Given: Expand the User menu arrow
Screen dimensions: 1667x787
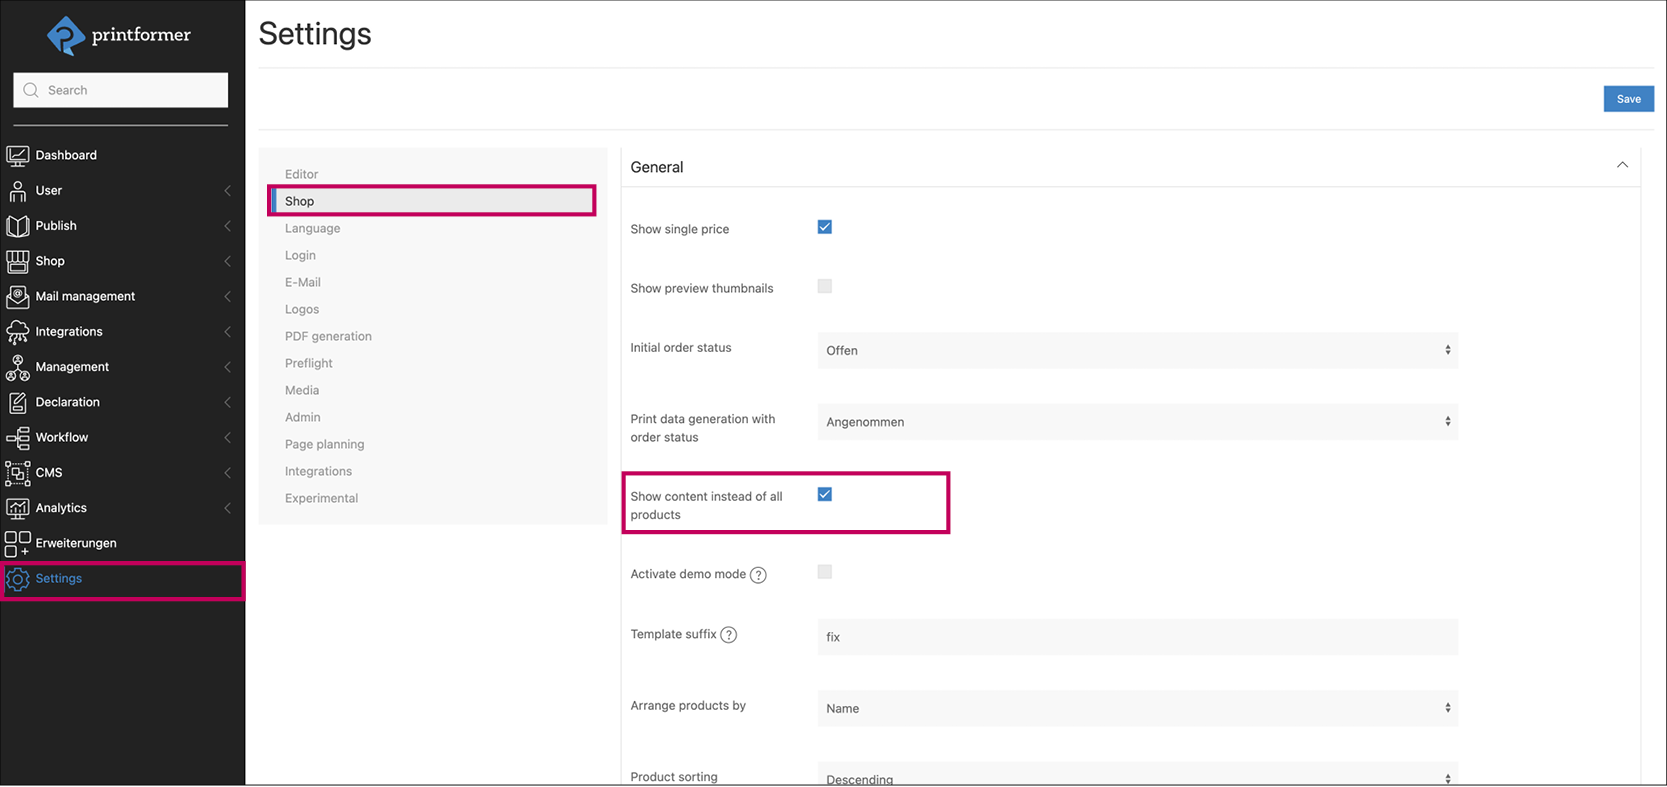Looking at the screenshot, I should (227, 191).
